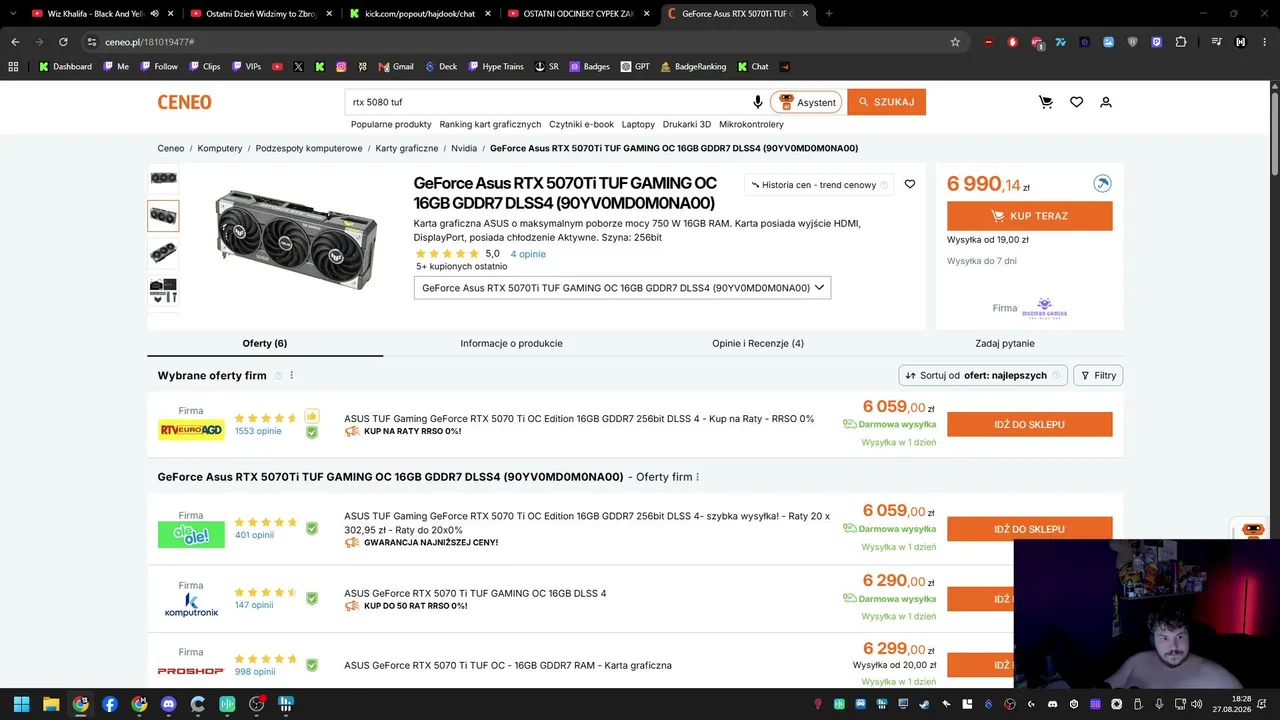Click the Ceneo logo

[x=184, y=102]
